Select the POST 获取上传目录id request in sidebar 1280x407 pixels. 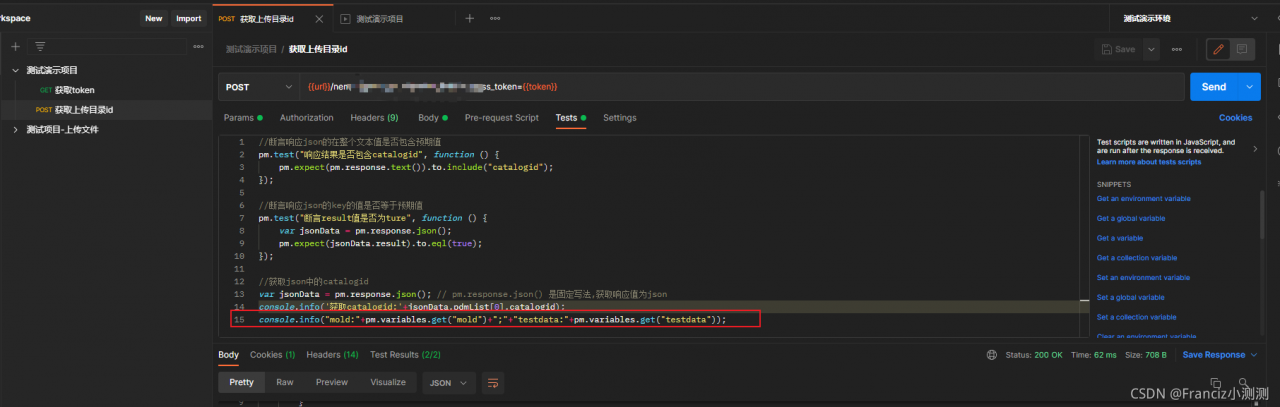74,109
